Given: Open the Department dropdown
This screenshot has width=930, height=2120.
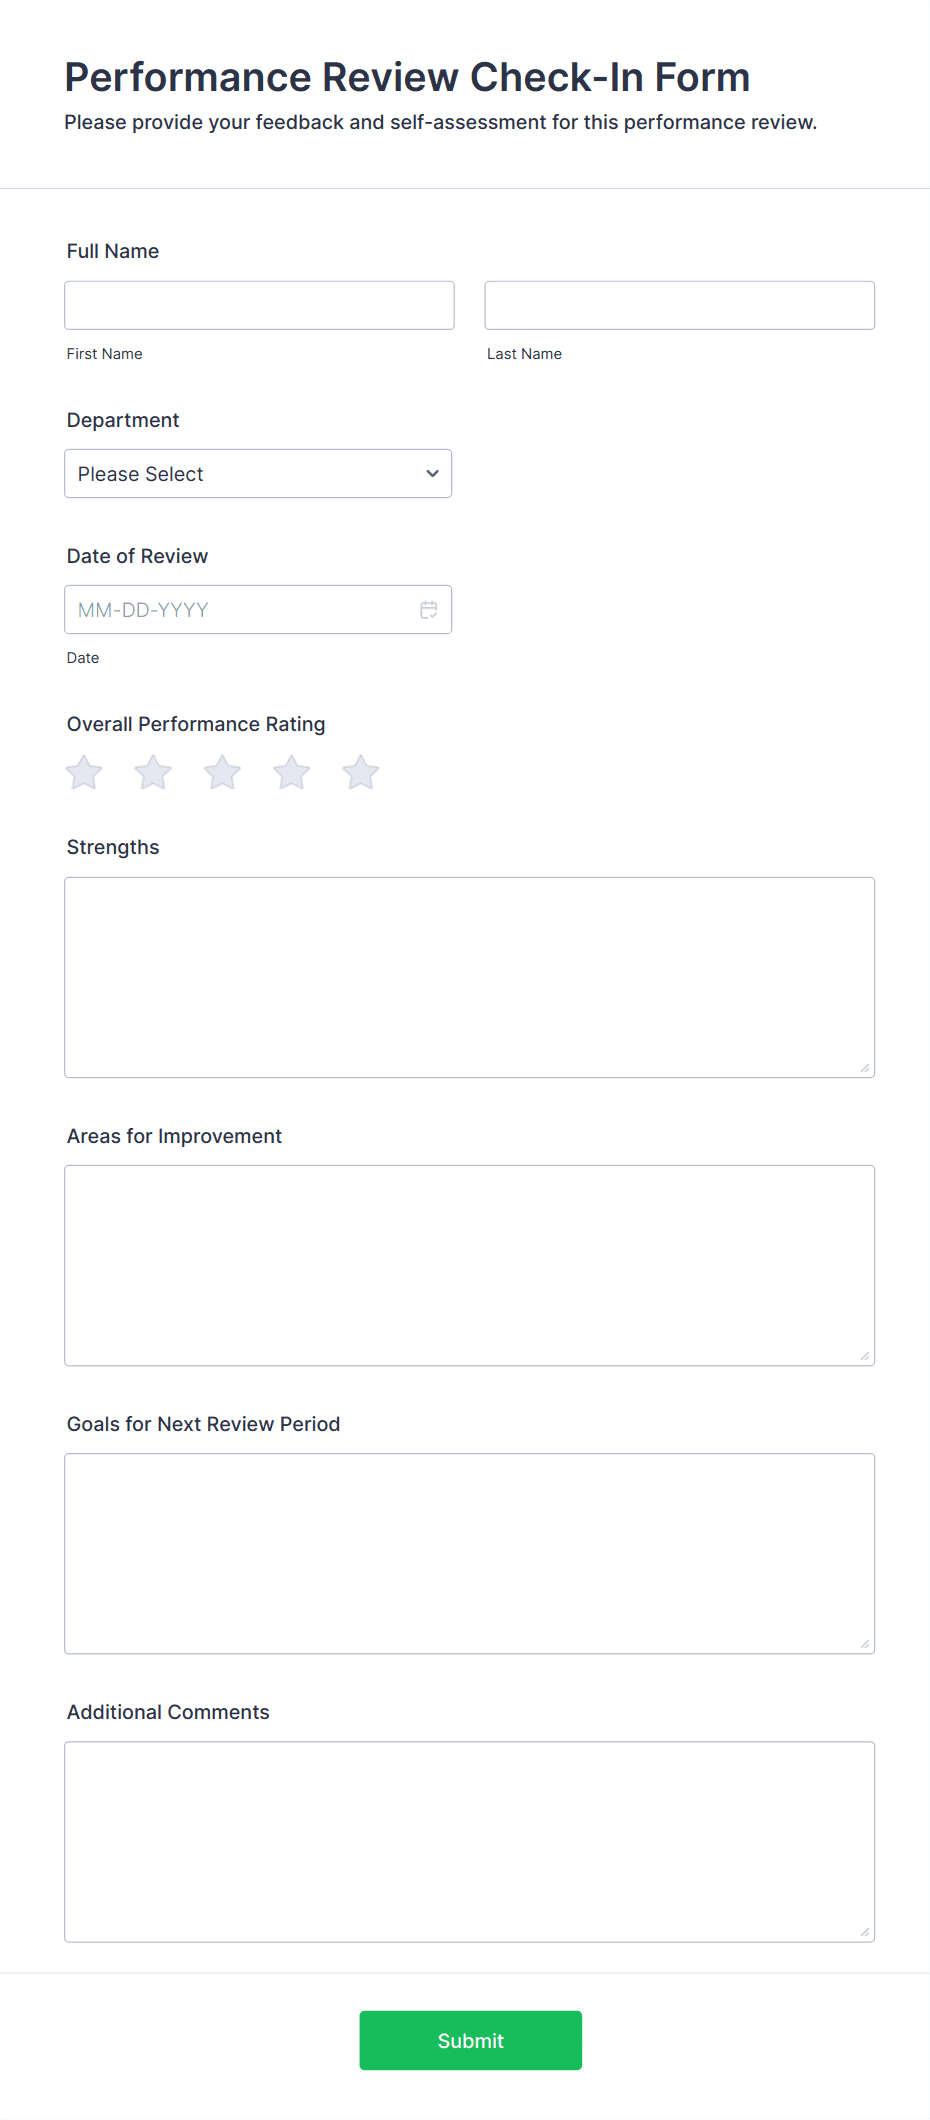Looking at the screenshot, I should click(257, 473).
